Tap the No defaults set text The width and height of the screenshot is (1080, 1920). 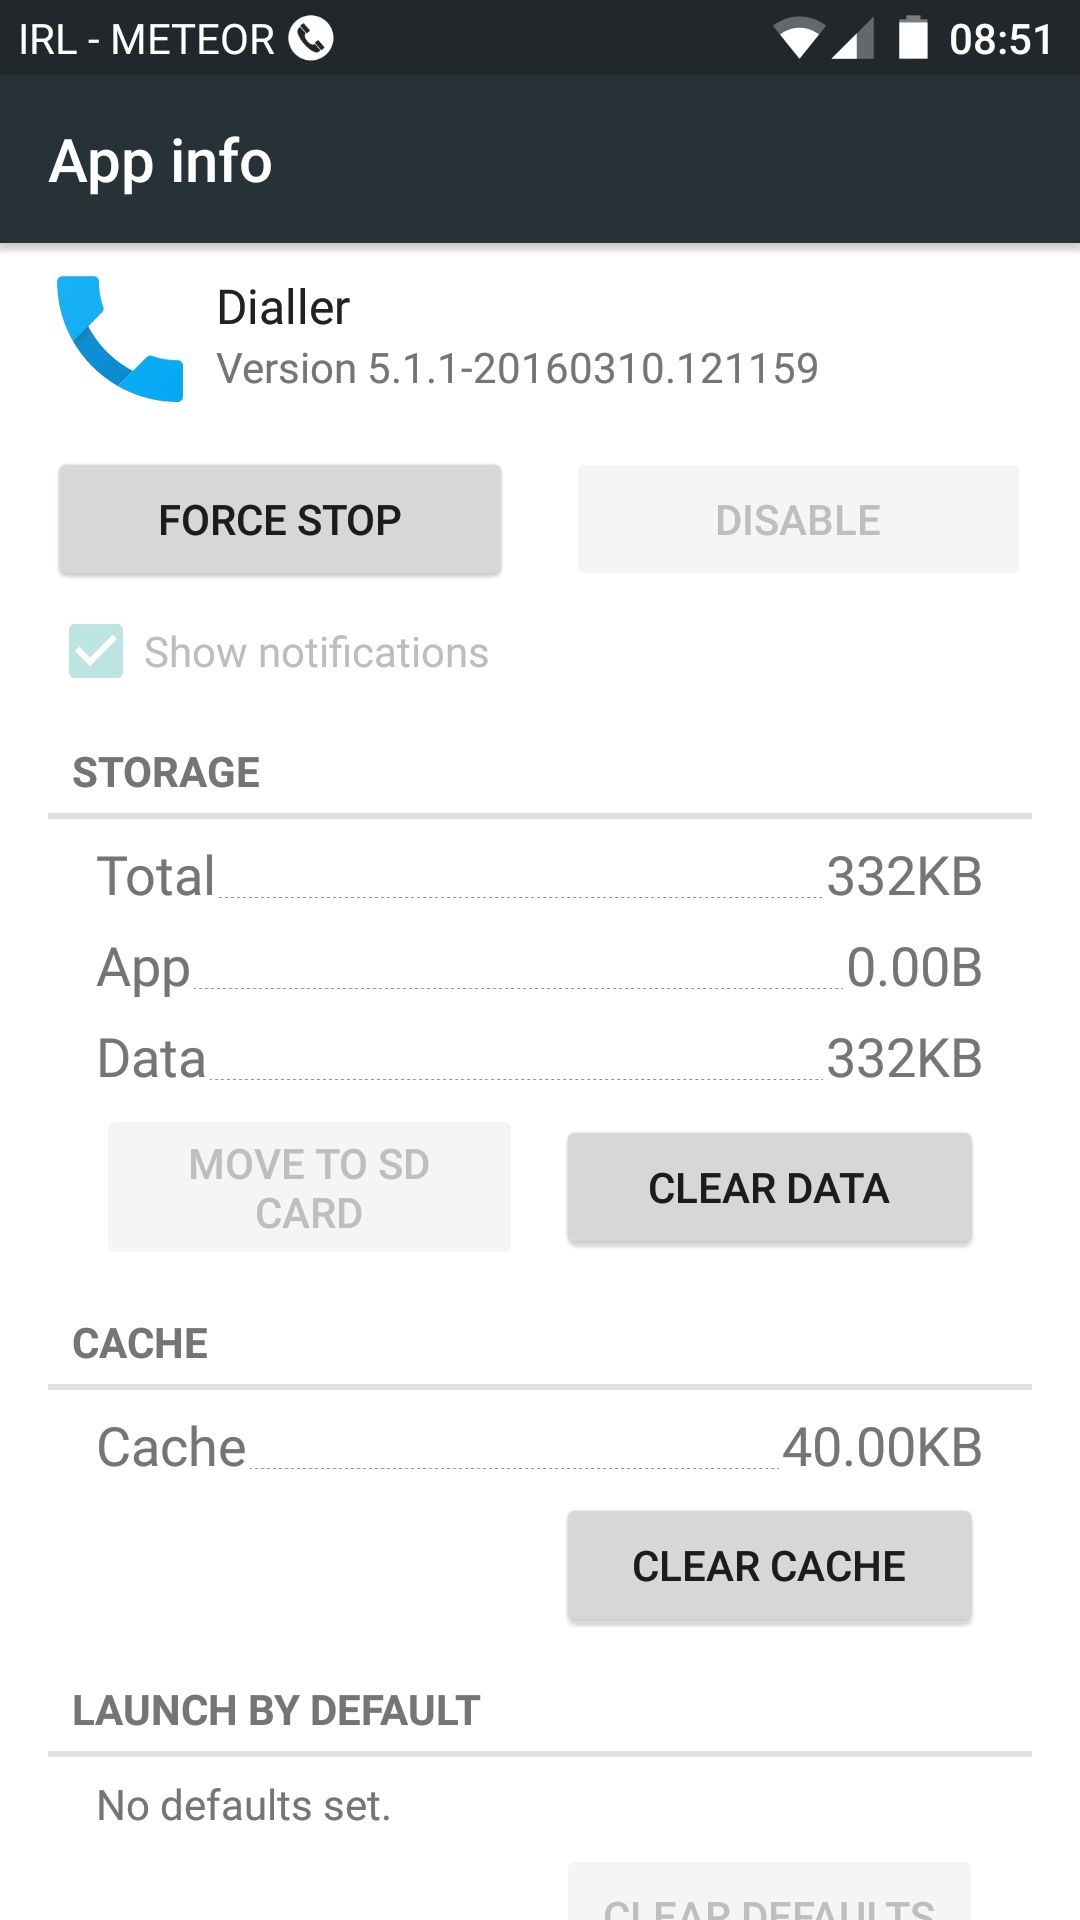(244, 1806)
